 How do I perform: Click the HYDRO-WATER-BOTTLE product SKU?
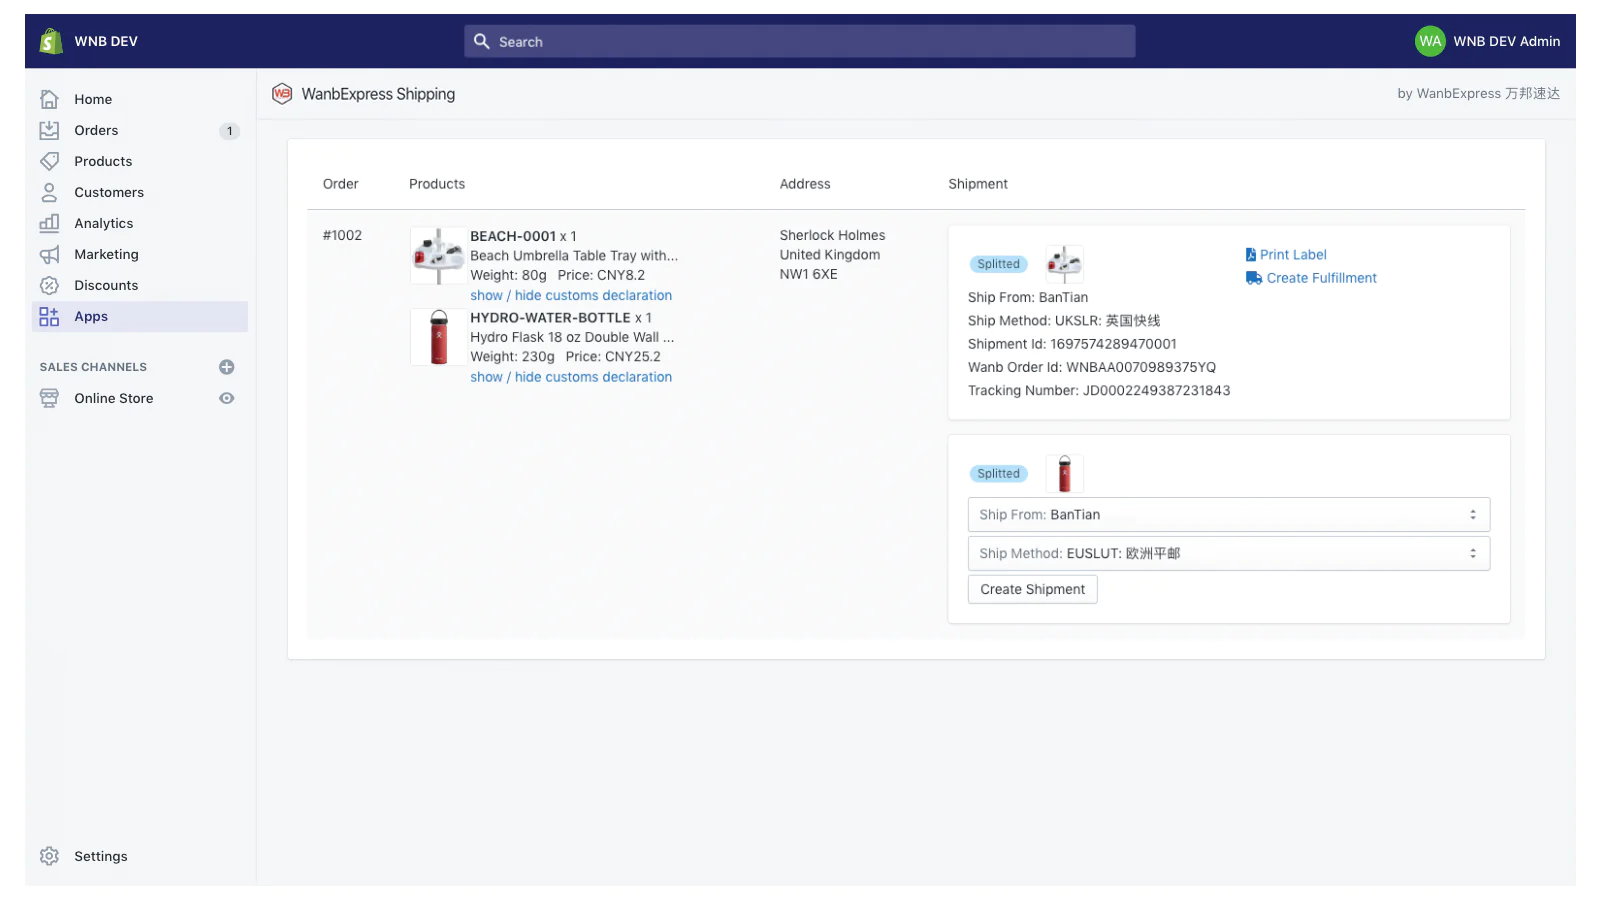point(550,317)
